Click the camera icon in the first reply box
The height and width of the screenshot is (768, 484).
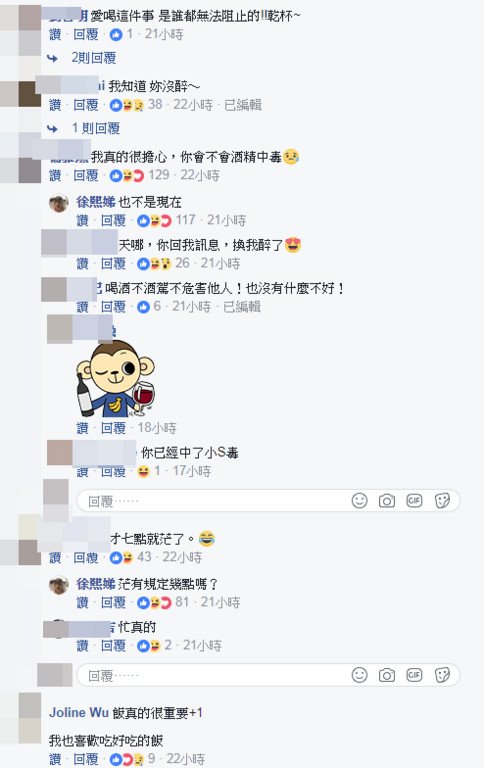click(x=387, y=501)
